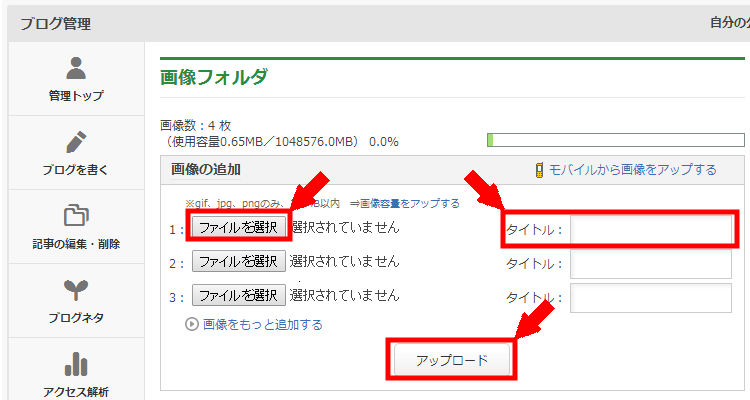The image size is (750, 400).
Task: Open モバイルから画像をアップする link
Action: point(632,170)
